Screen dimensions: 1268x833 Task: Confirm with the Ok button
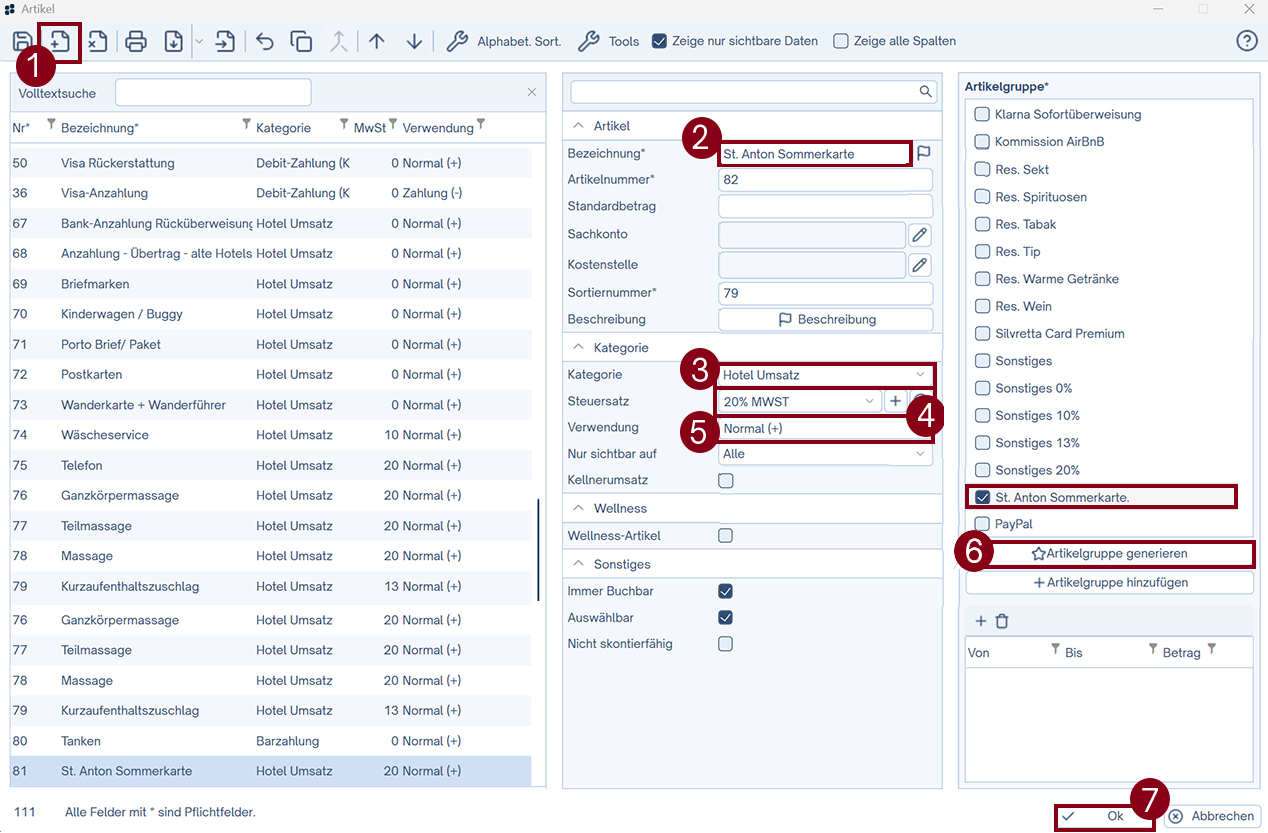[1104, 816]
